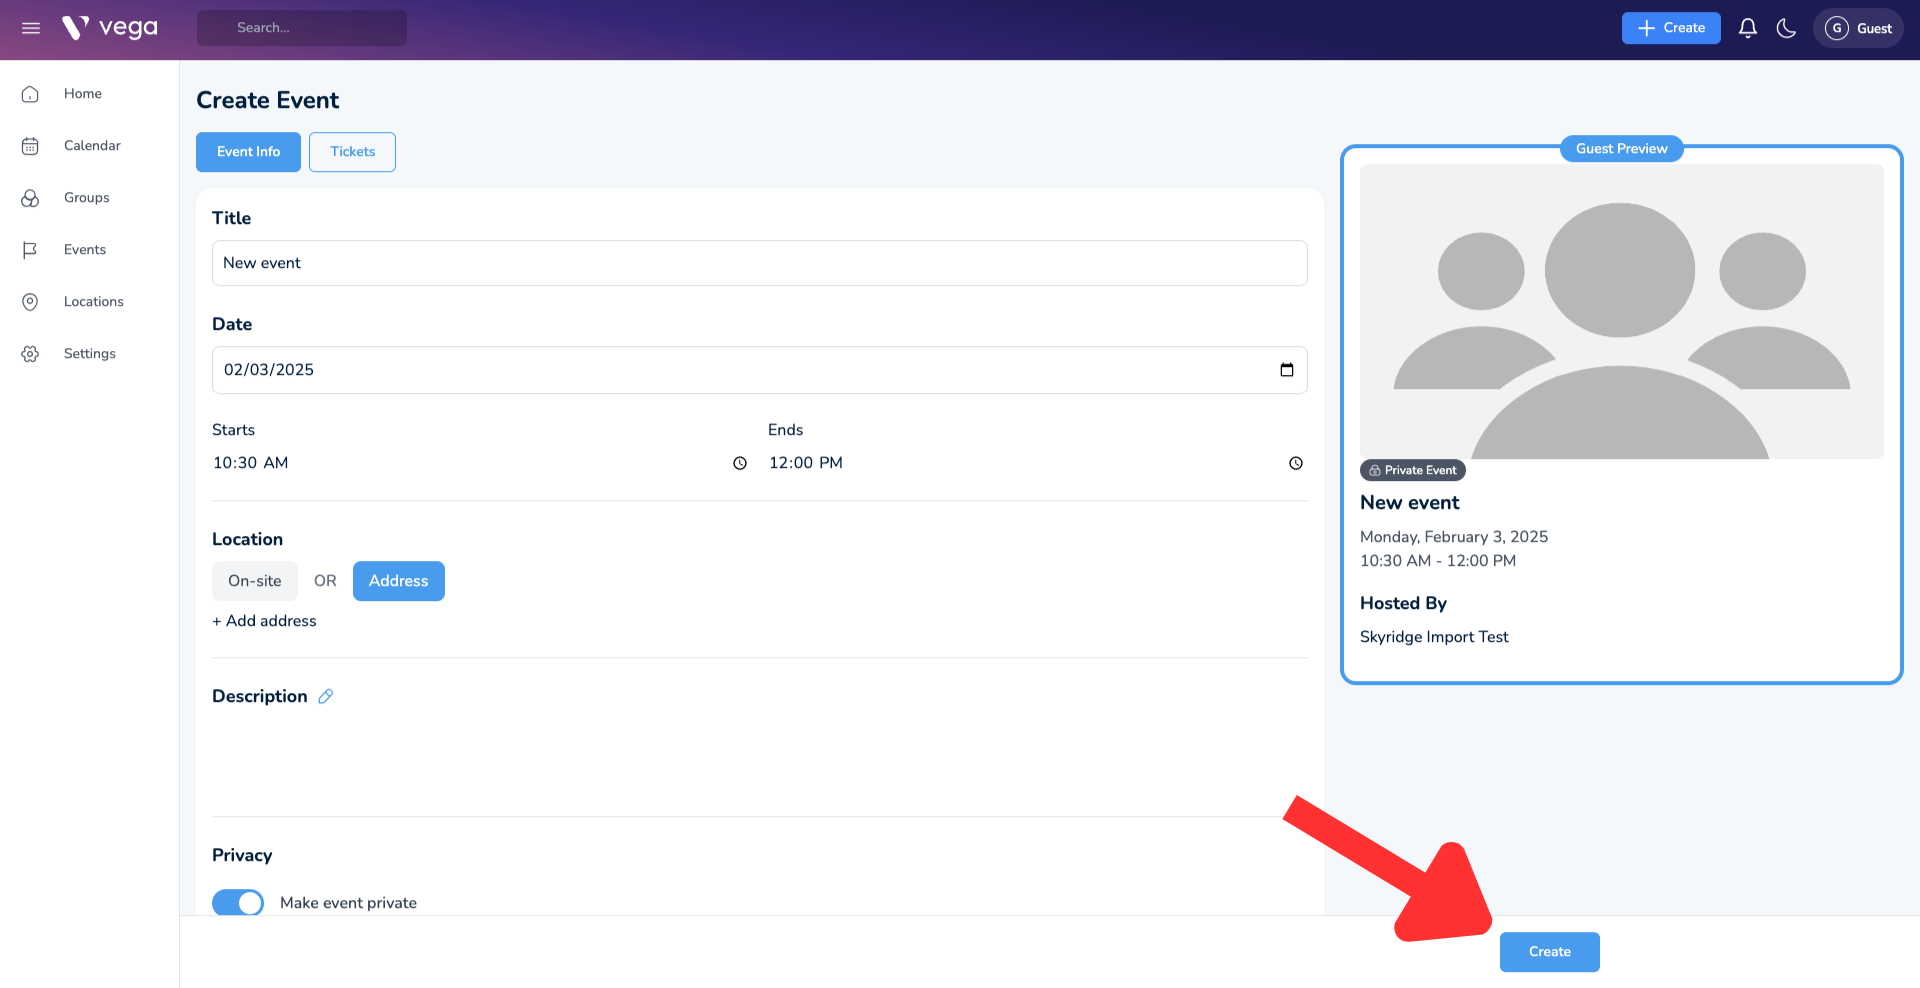This screenshot has width=1920, height=988.
Task: Click the Vega logo
Action: click(110, 28)
